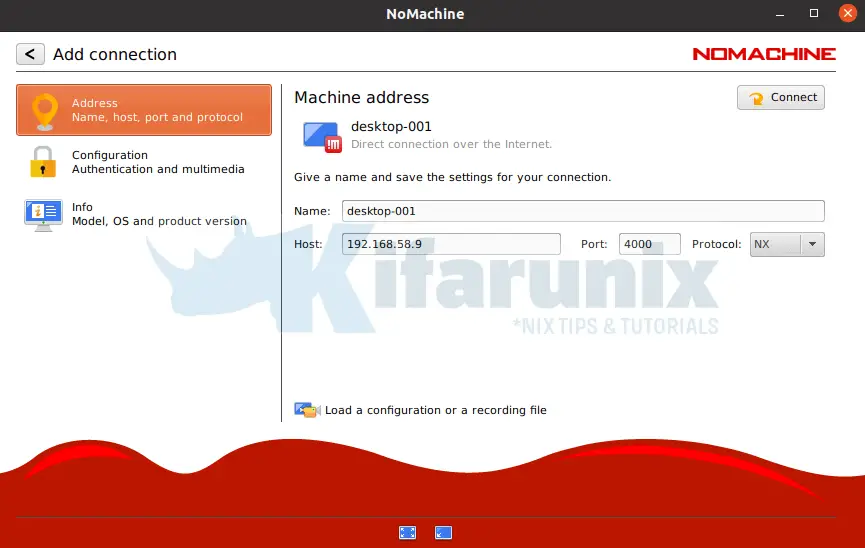Click the NoMachine logo
Viewport: 865px width, 548px height.
pos(764,54)
